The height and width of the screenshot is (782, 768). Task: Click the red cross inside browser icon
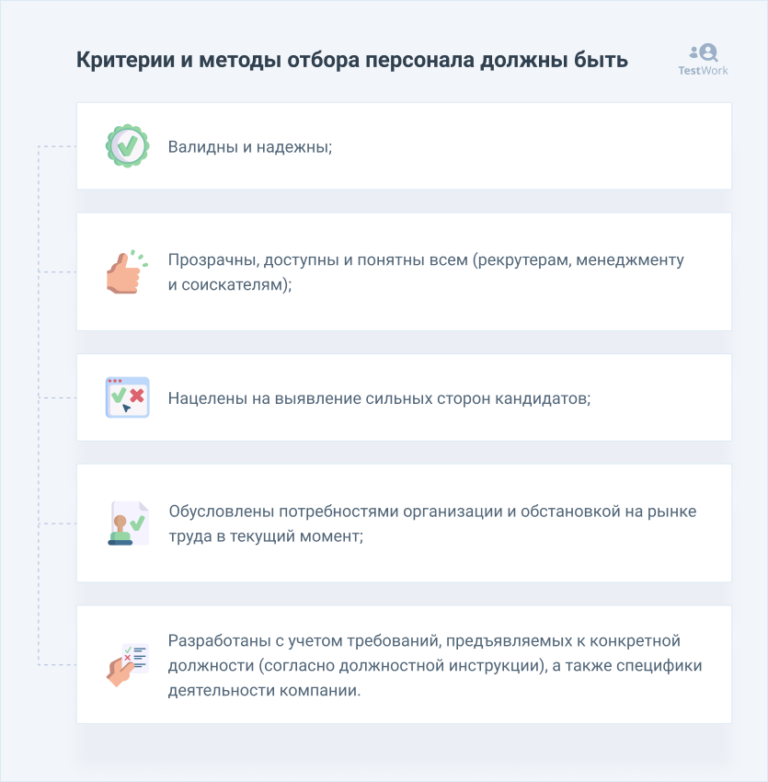click(x=137, y=396)
